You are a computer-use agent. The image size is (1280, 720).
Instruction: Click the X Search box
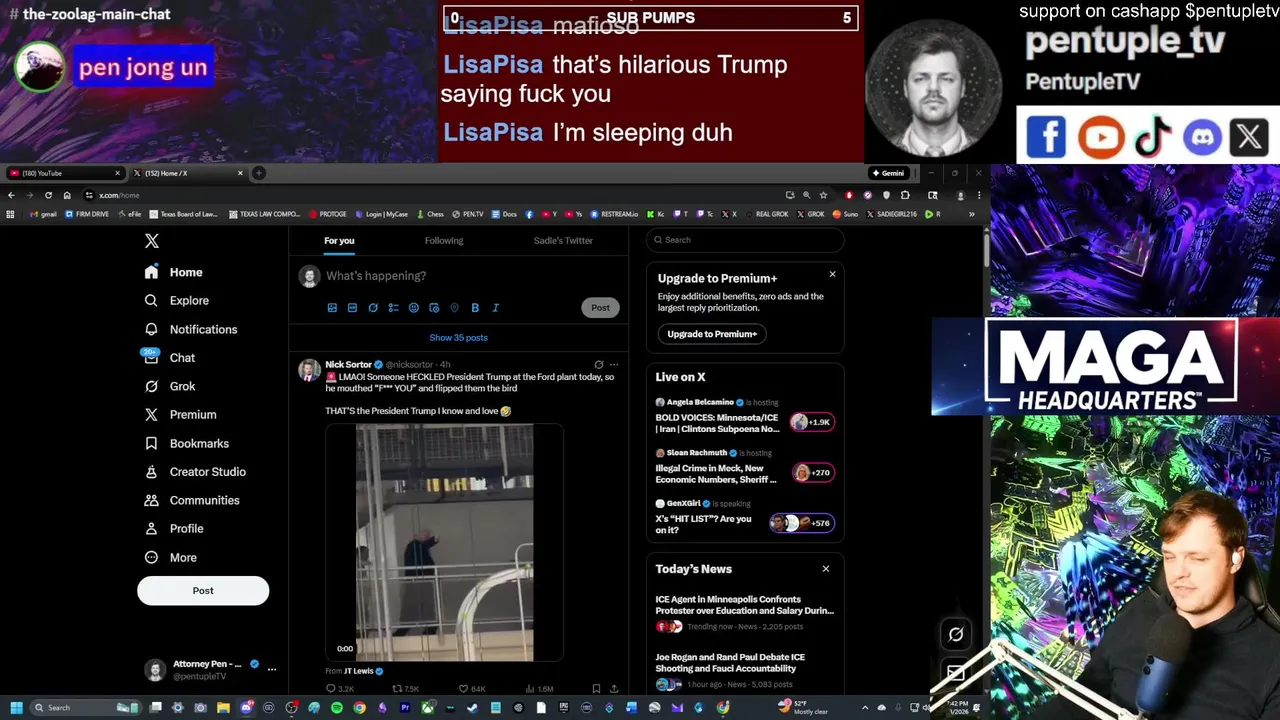pos(745,240)
